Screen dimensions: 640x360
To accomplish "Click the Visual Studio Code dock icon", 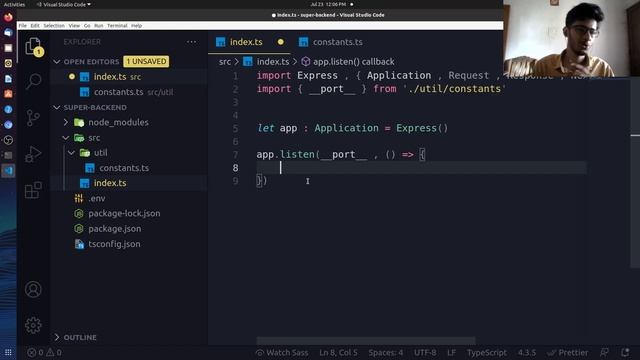I will coord(8,171).
